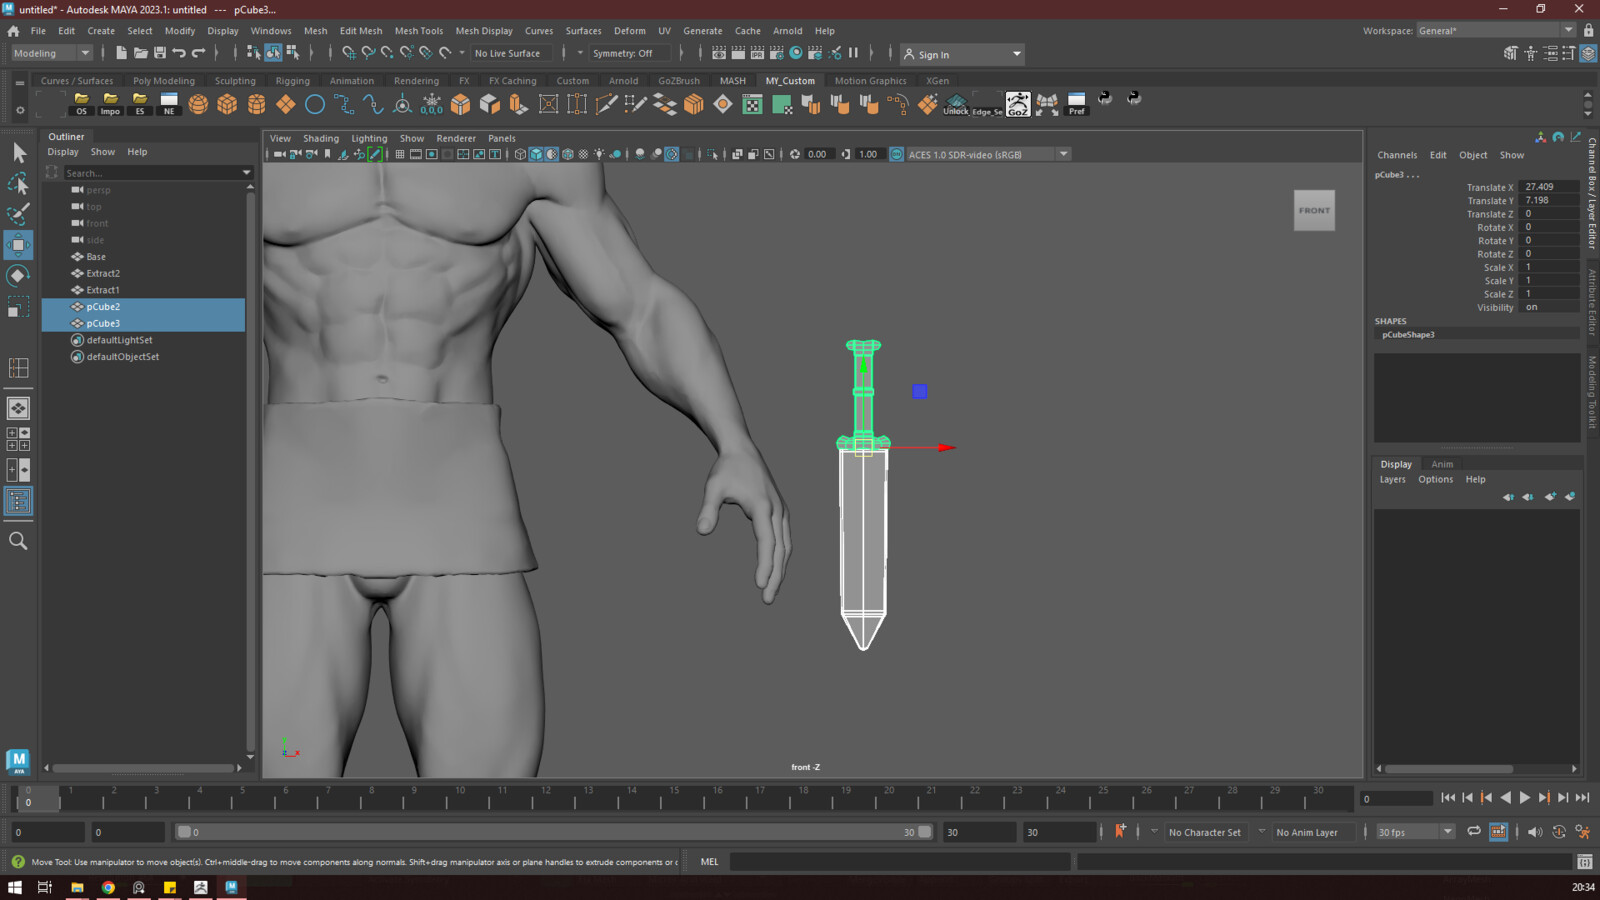Create a polygon sphere from shelf

click(x=198, y=104)
